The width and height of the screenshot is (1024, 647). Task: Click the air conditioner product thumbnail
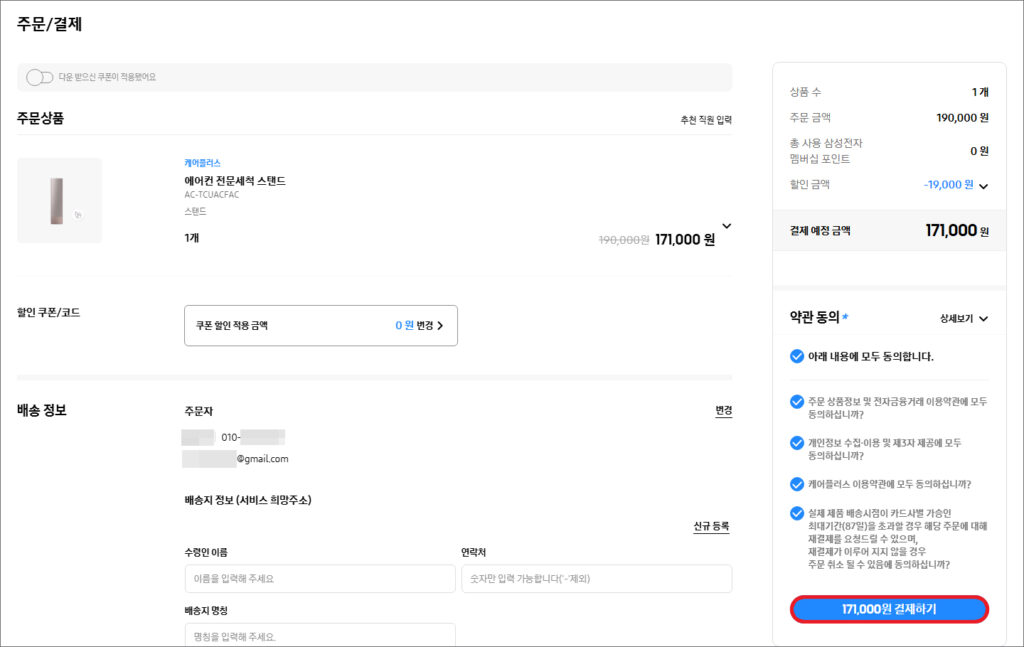59,200
